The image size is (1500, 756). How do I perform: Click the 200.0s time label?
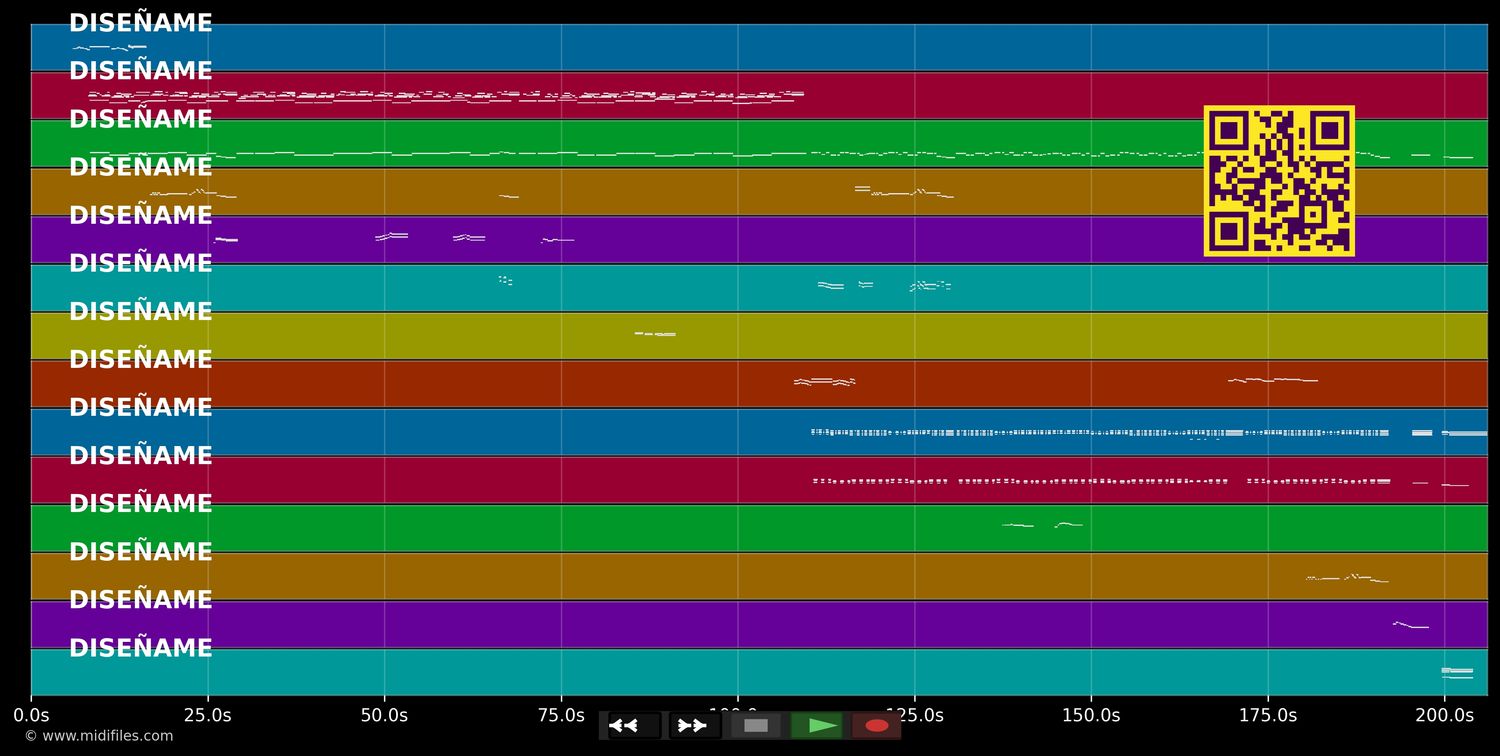pyautogui.click(x=1444, y=715)
